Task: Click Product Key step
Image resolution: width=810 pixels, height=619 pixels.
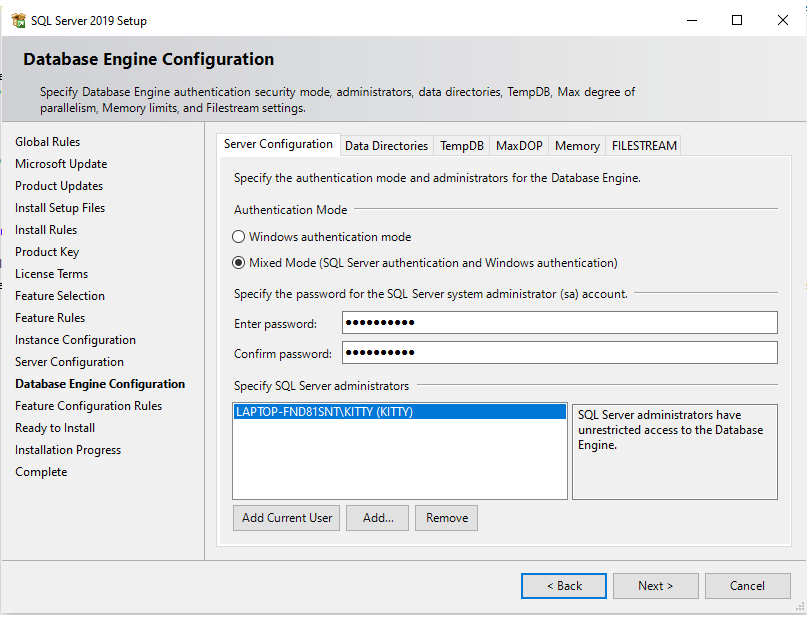Action: click(47, 252)
